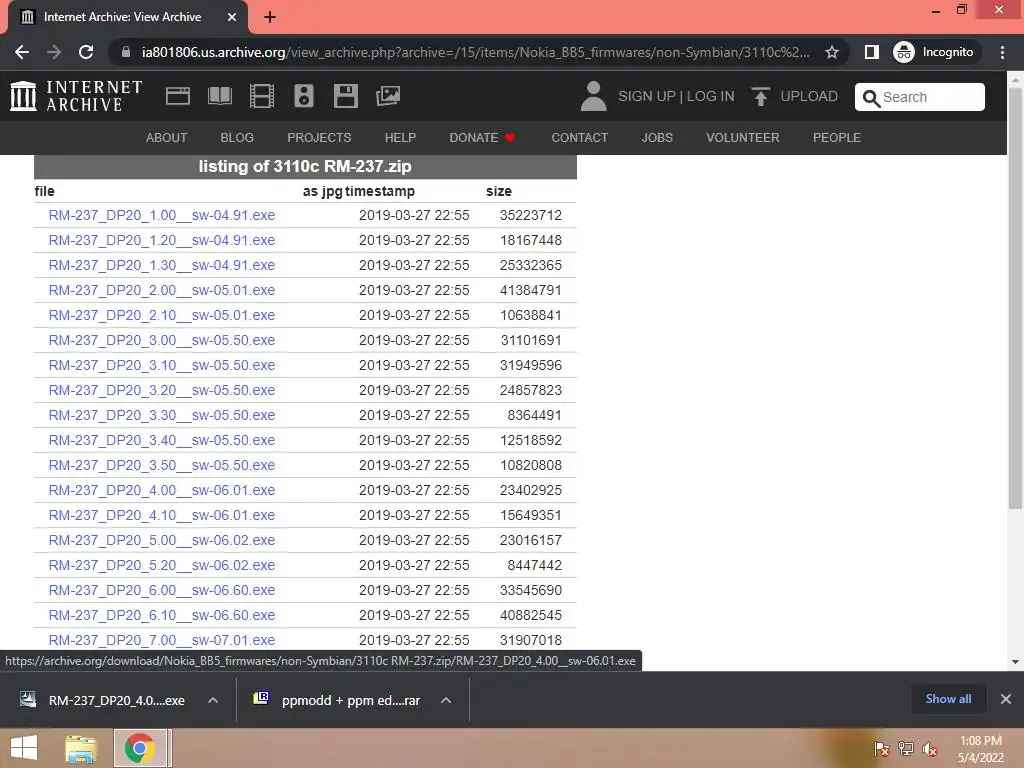Screen dimensions: 1024x768
Task: Download RM-237_DP20_1.00__sw-04.91.exe
Action: 162,215
